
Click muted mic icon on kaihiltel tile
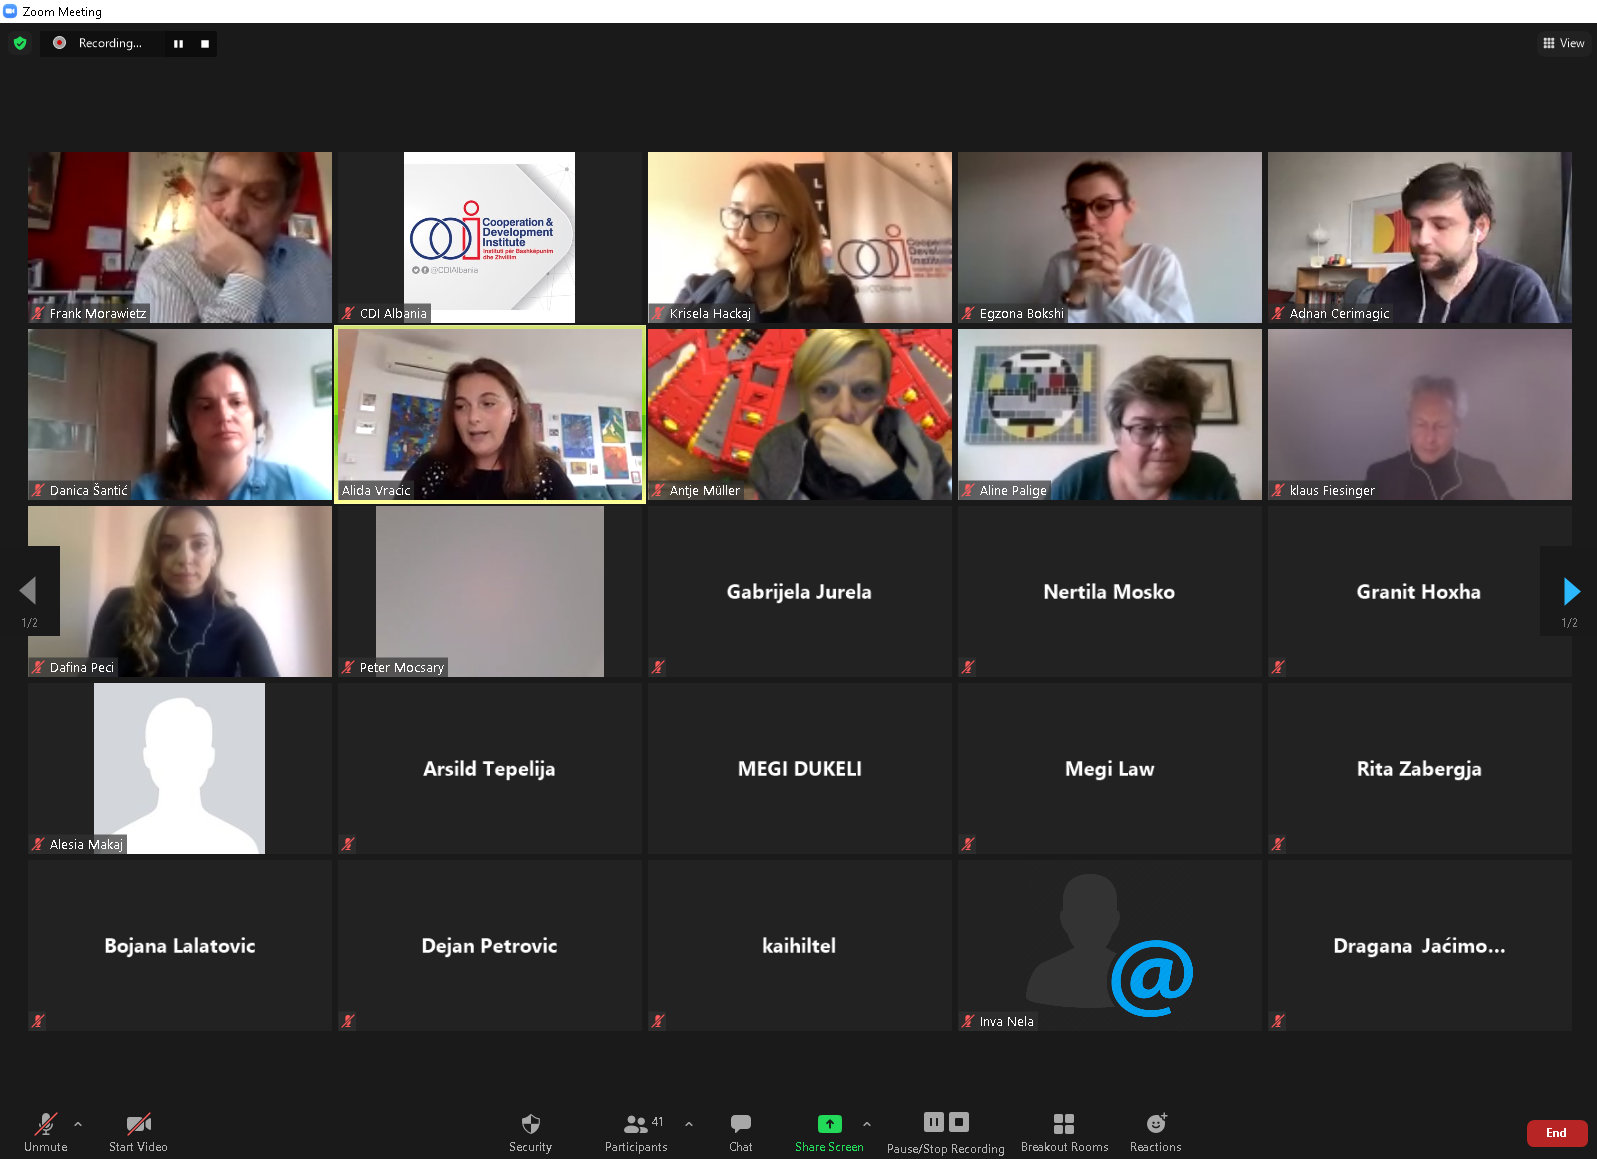(658, 1021)
